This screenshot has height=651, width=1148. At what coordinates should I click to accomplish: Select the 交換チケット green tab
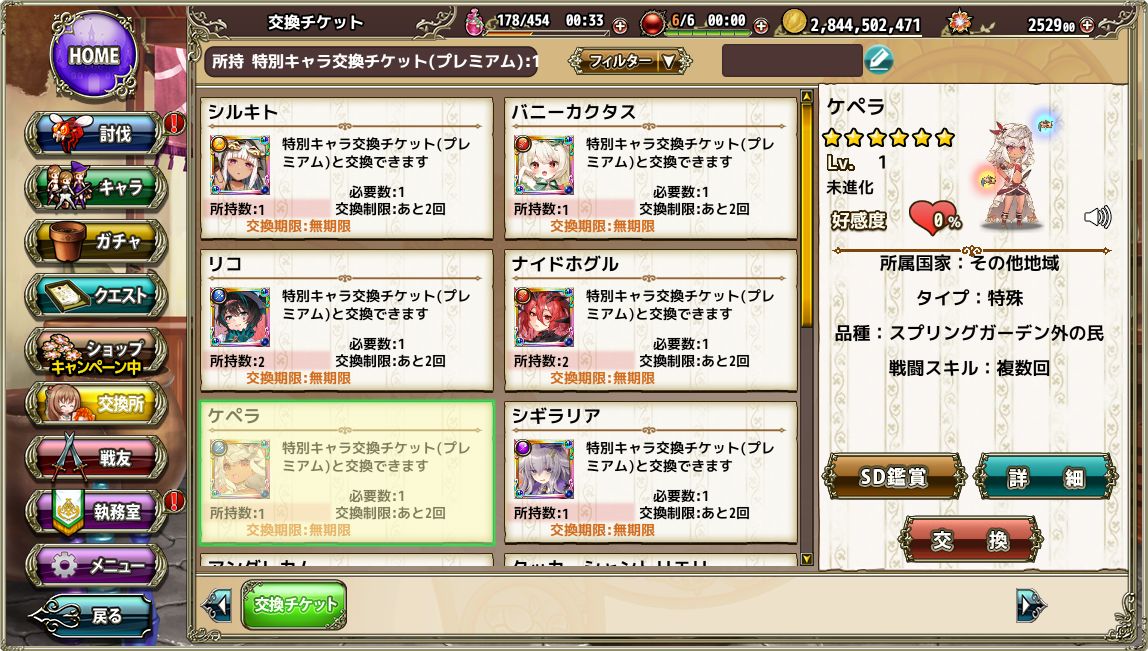(294, 605)
